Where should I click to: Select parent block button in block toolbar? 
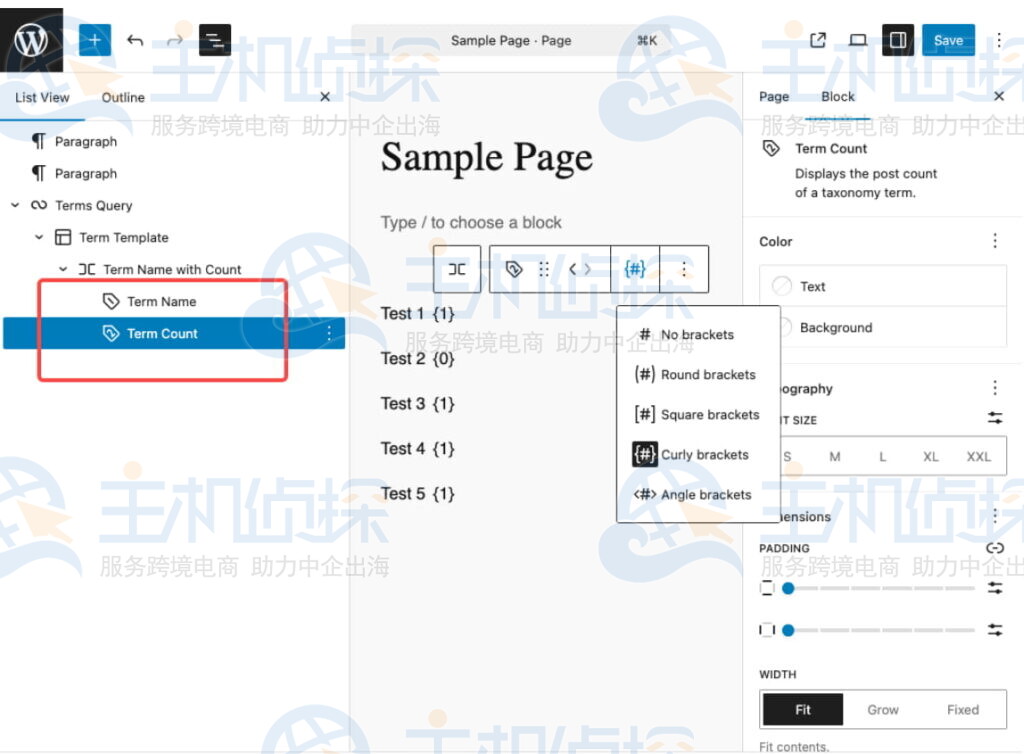(x=456, y=269)
